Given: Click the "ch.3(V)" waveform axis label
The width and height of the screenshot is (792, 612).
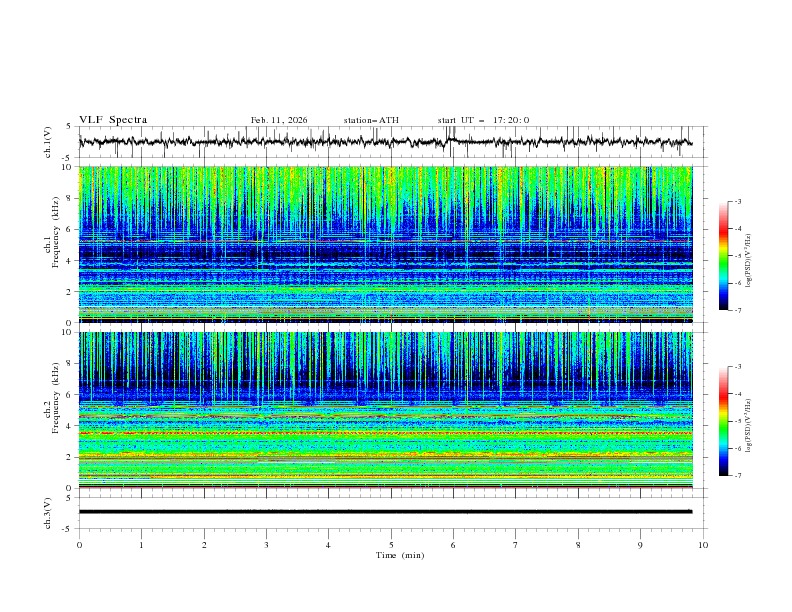Looking at the screenshot, I should tap(48, 513).
